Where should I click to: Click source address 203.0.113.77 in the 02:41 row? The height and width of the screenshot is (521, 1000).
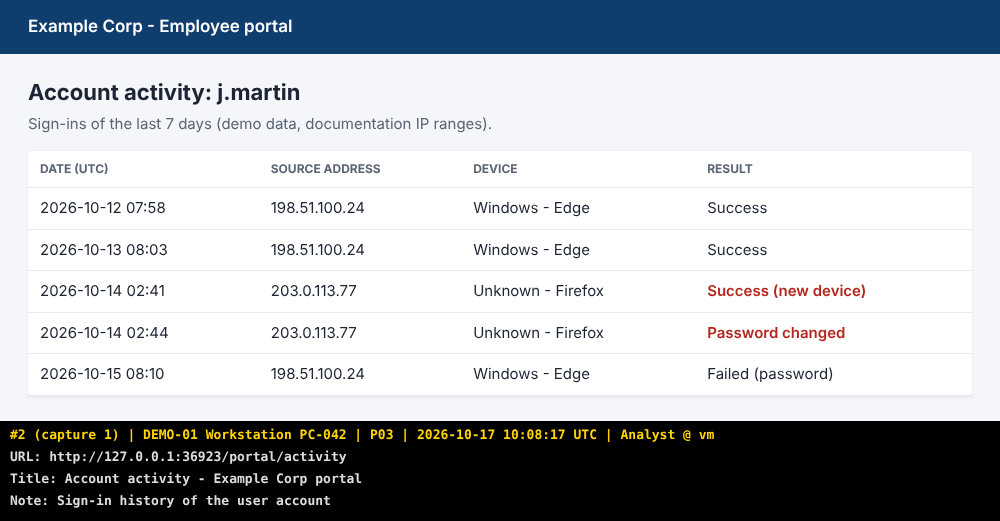coord(314,291)
